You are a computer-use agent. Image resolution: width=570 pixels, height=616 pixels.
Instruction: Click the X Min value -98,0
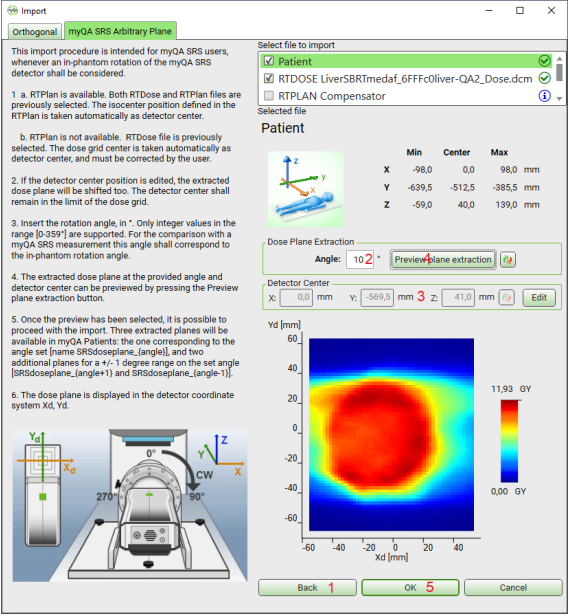(422, 170)
